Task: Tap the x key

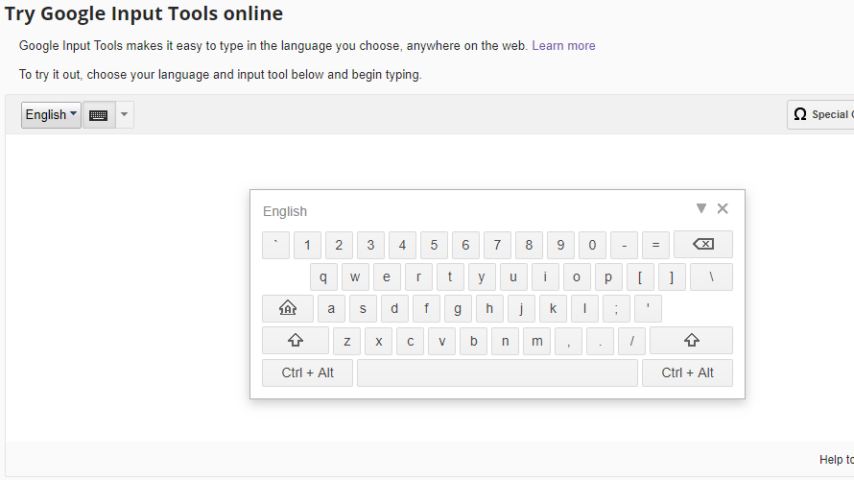Action: [x=379, y=341]
